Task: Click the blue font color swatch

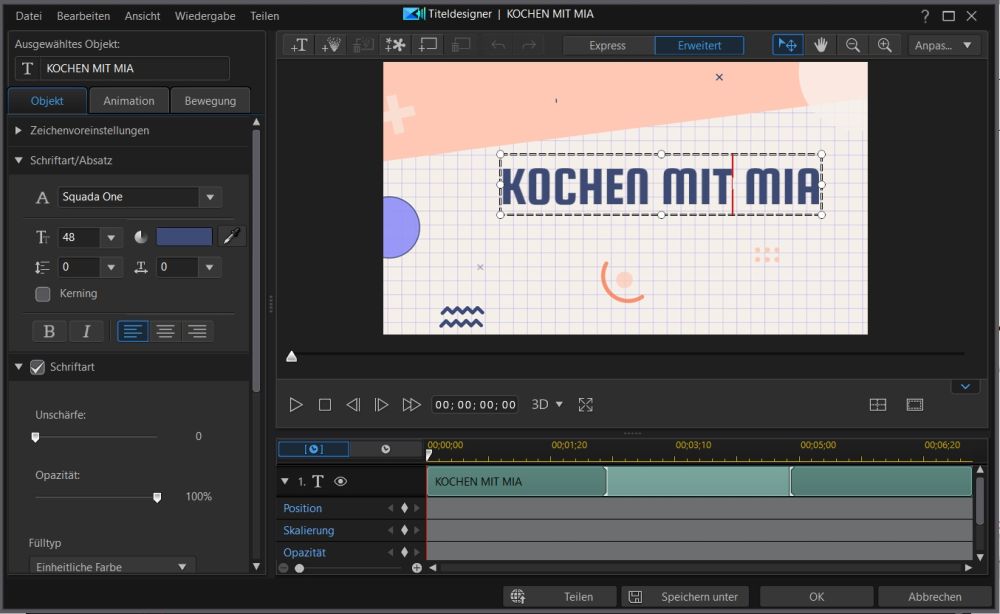Action: [184, 237]
